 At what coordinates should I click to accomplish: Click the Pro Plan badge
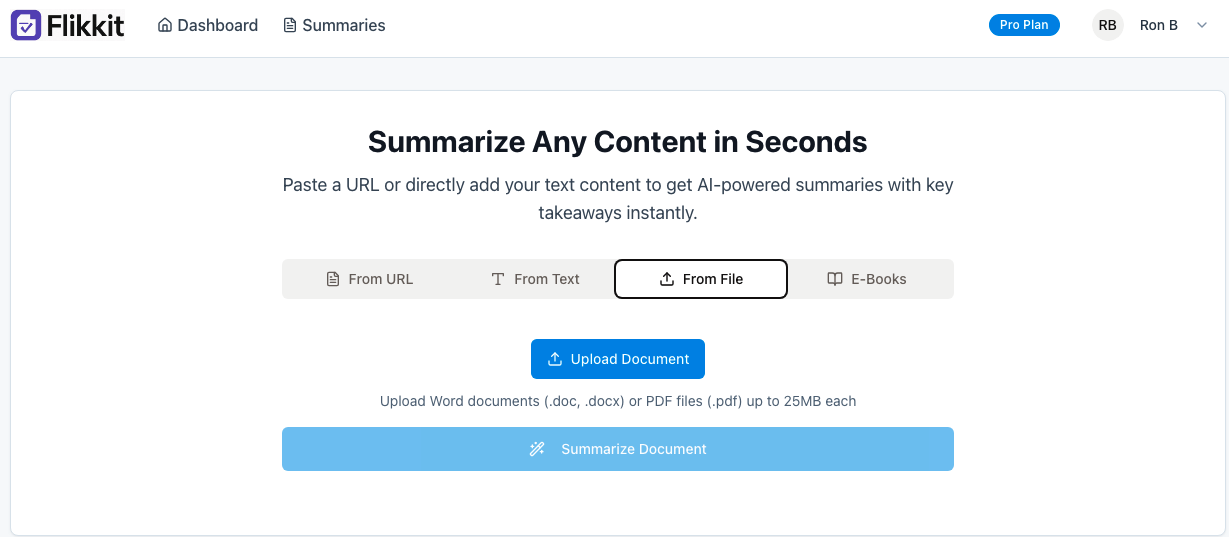click(x=1024, y=25)
